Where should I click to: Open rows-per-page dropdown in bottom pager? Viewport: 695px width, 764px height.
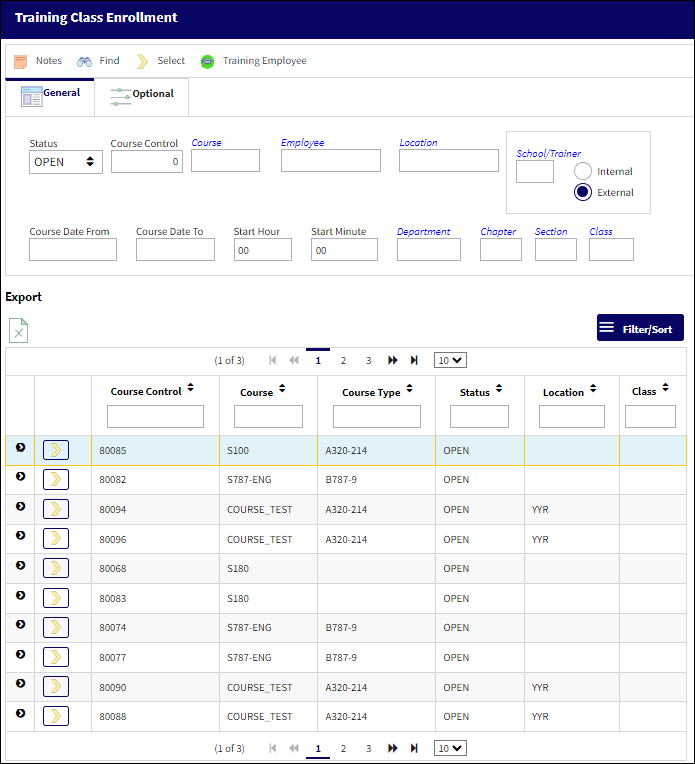[450, 748]
